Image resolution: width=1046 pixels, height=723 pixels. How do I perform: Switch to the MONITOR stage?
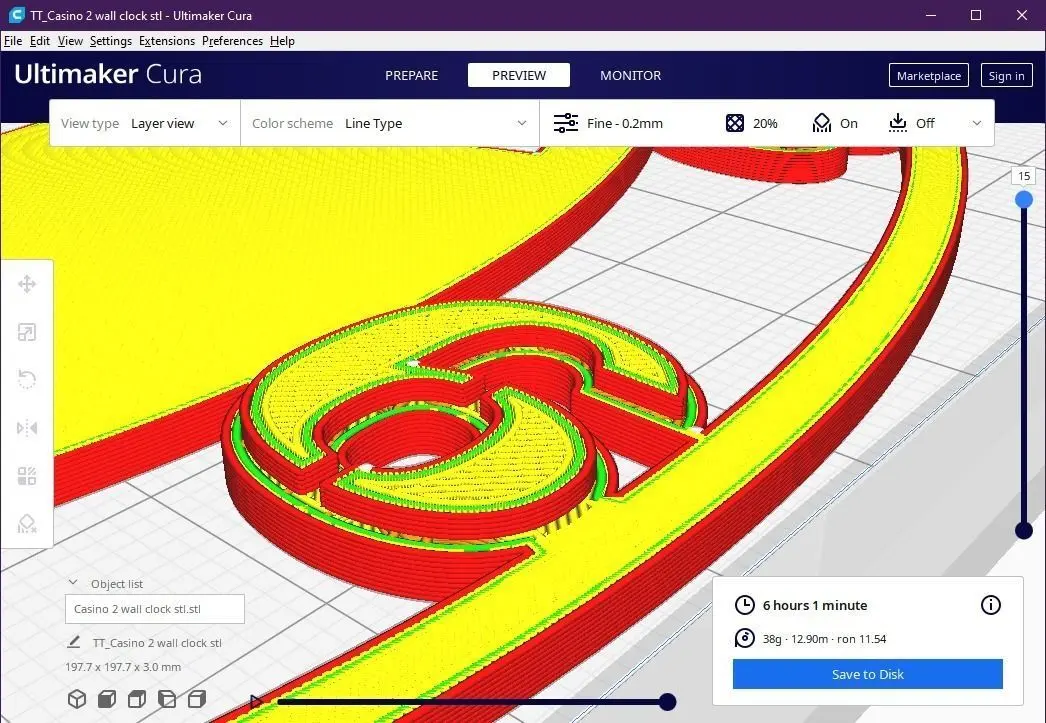[630, 75]
